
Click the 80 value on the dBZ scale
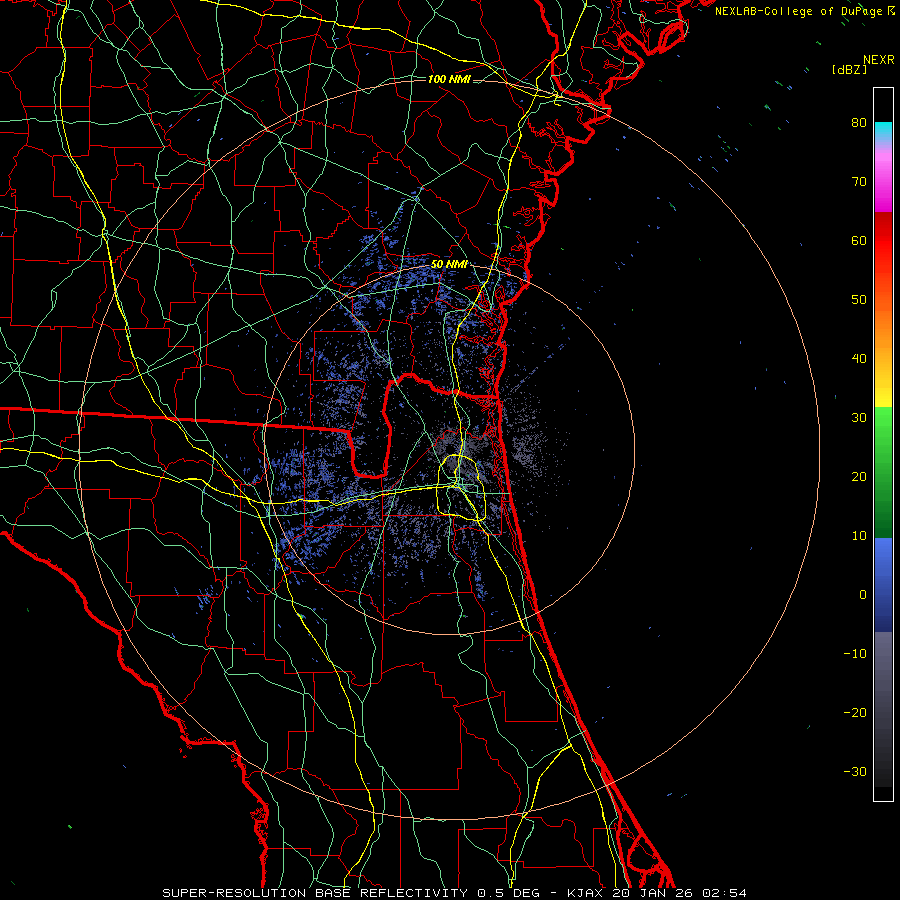coord(859,123)
